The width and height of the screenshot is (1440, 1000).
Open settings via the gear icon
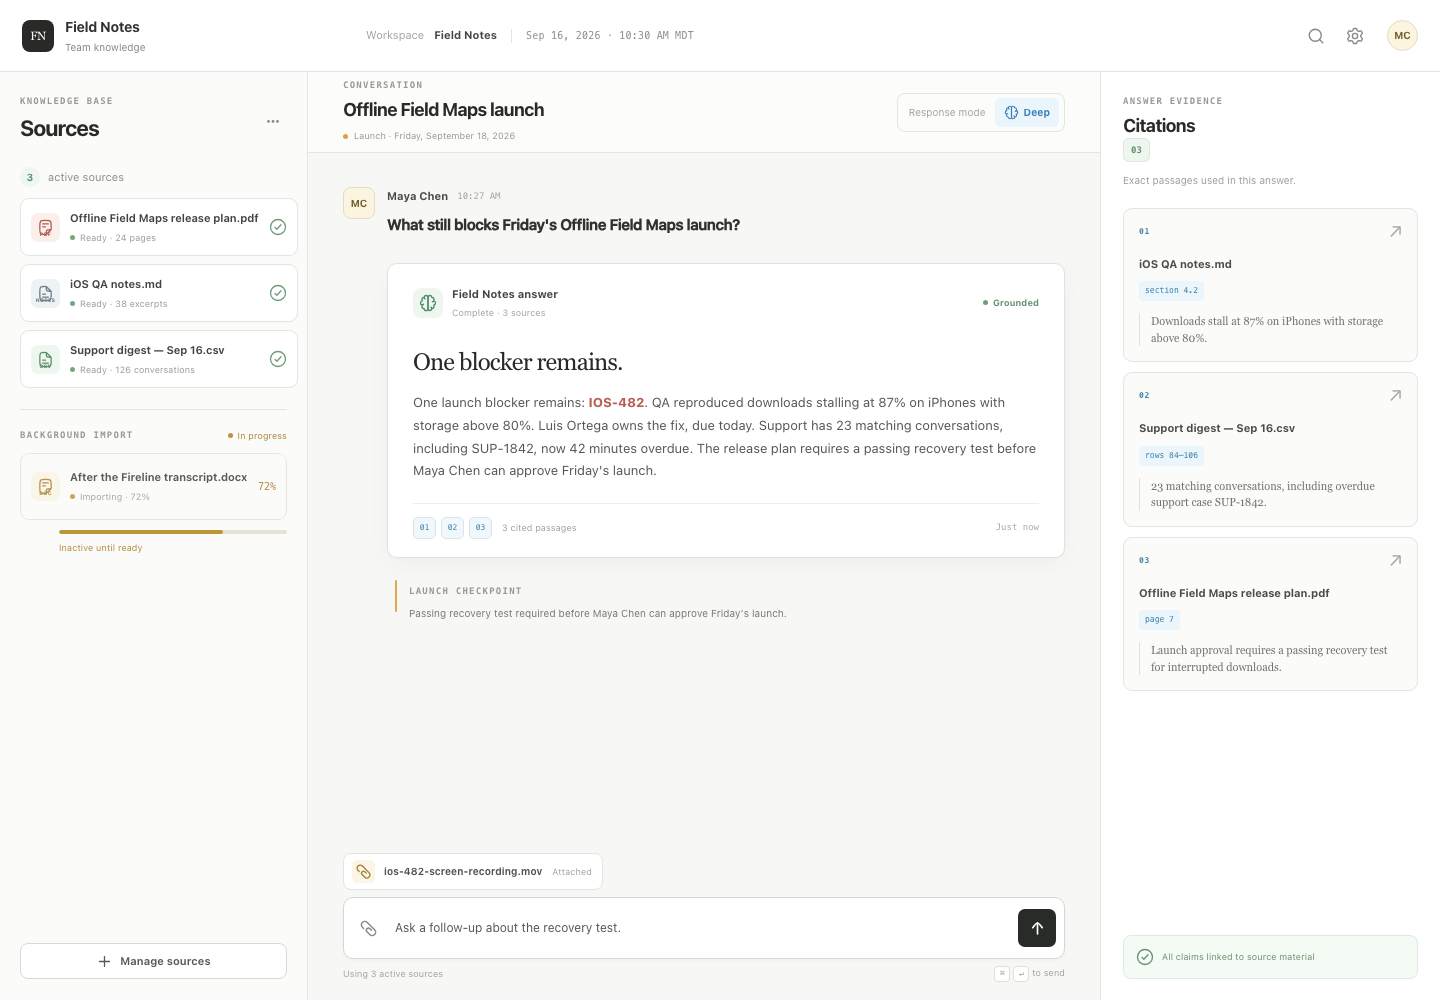(1355, 36)
